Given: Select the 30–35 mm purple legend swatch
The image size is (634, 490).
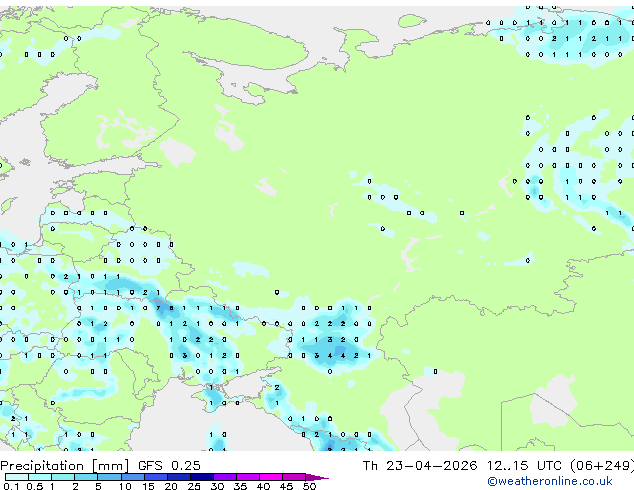Looking at the screenshot, I should [224, 477].
